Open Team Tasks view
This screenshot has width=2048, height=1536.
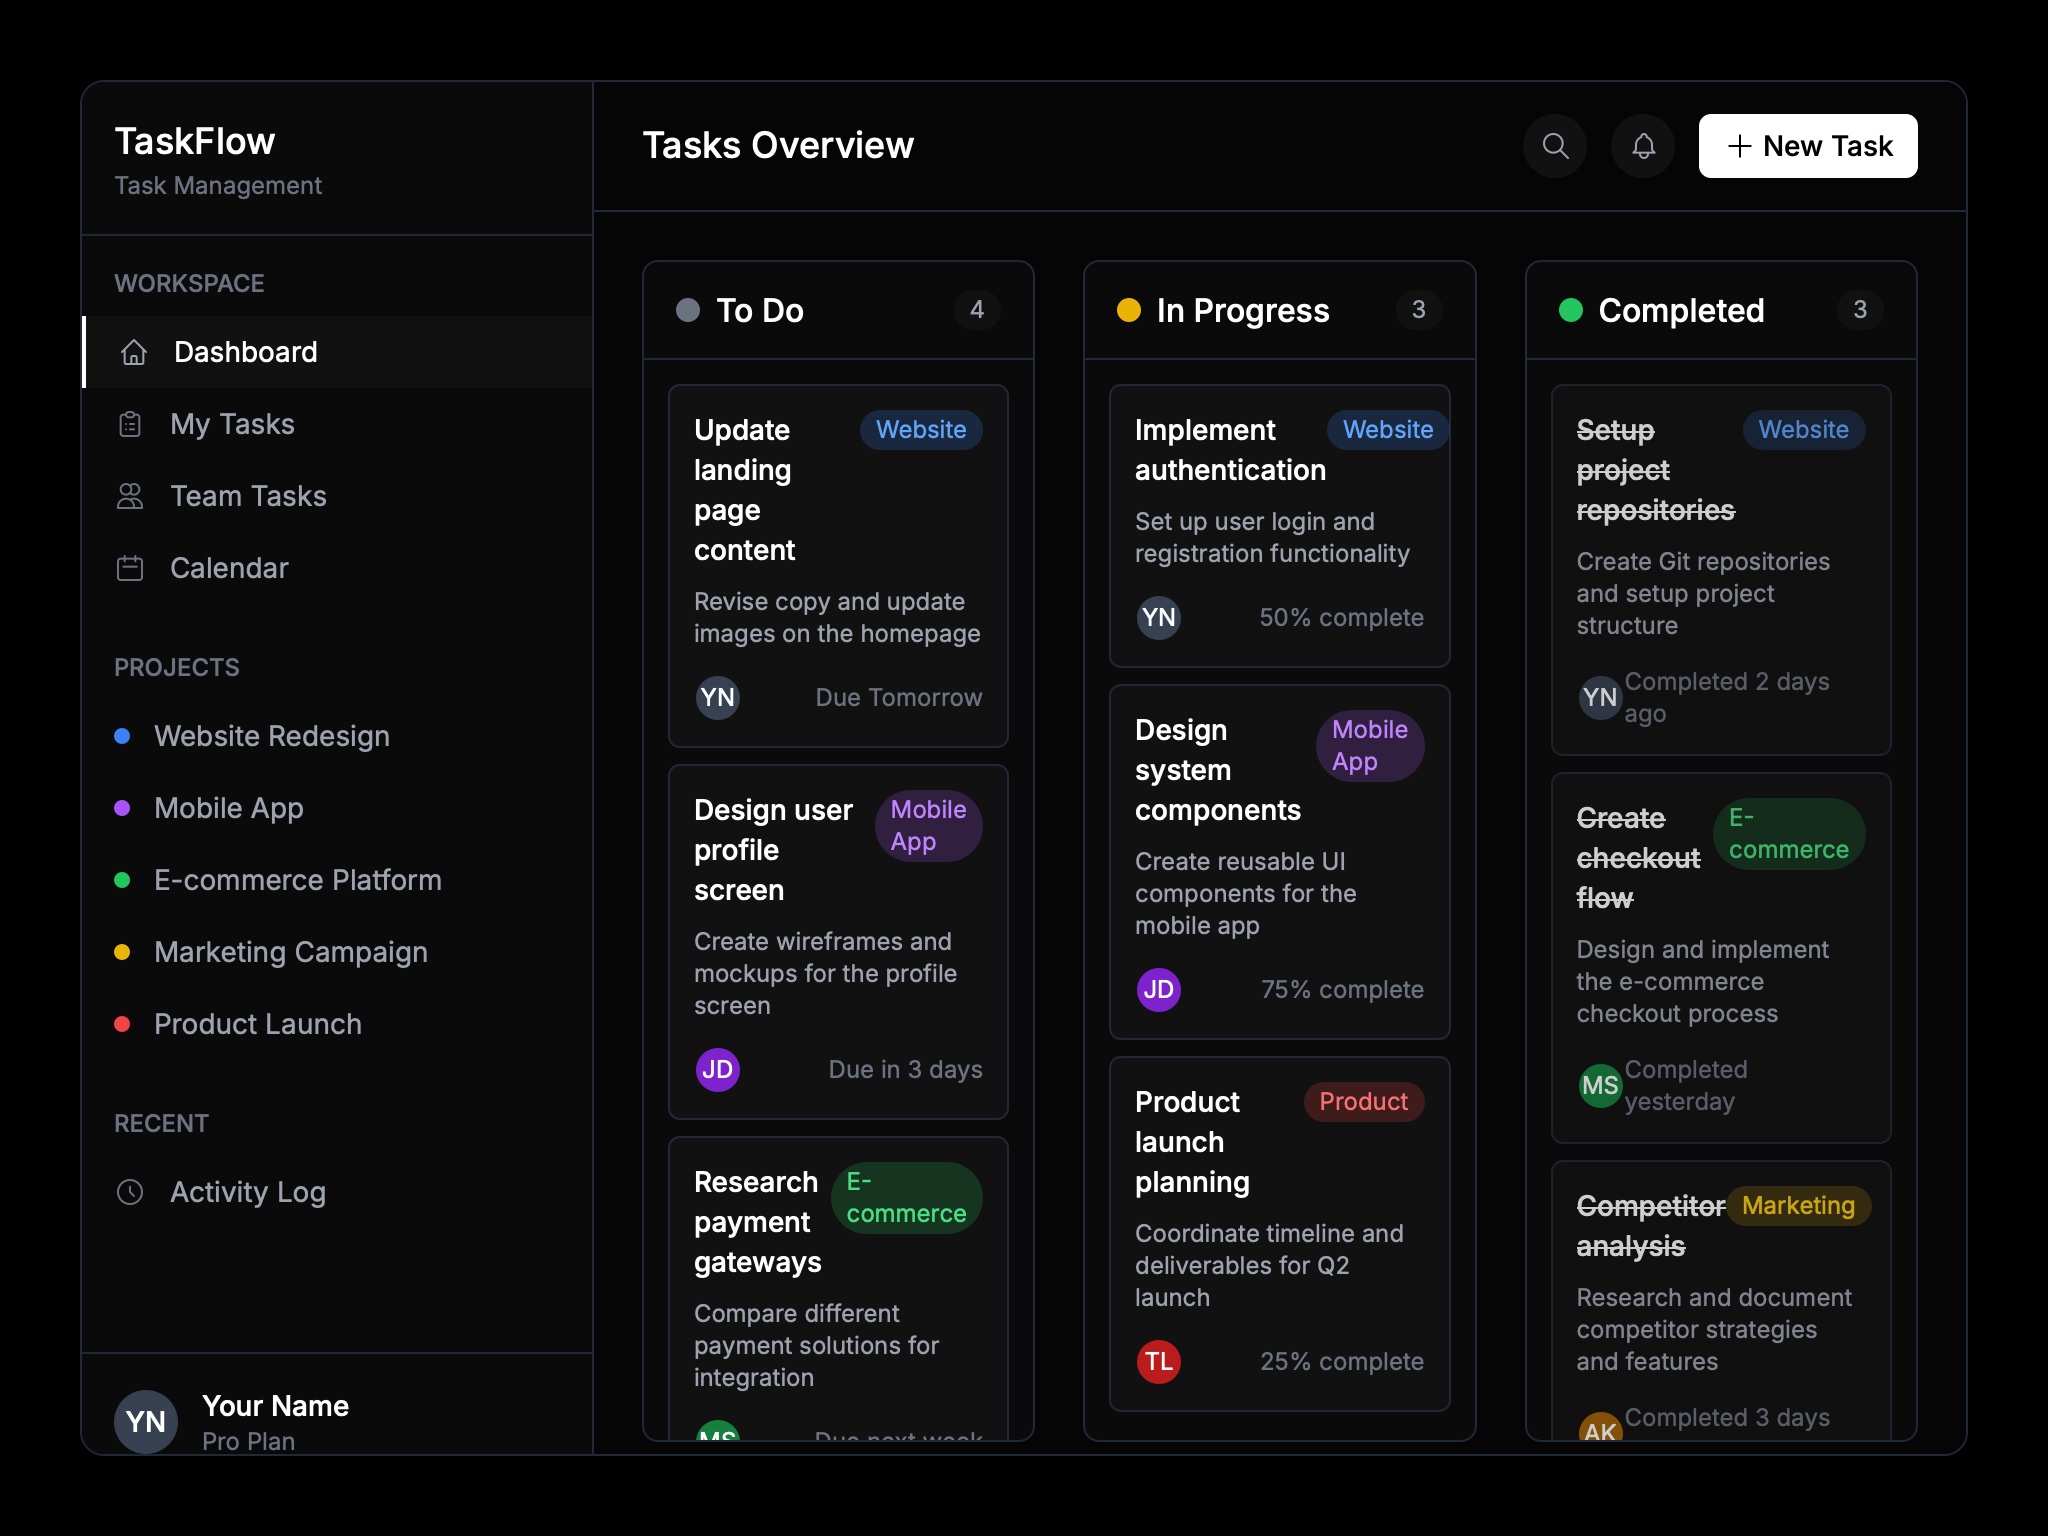pyautogui.click(x=338, y=496)
